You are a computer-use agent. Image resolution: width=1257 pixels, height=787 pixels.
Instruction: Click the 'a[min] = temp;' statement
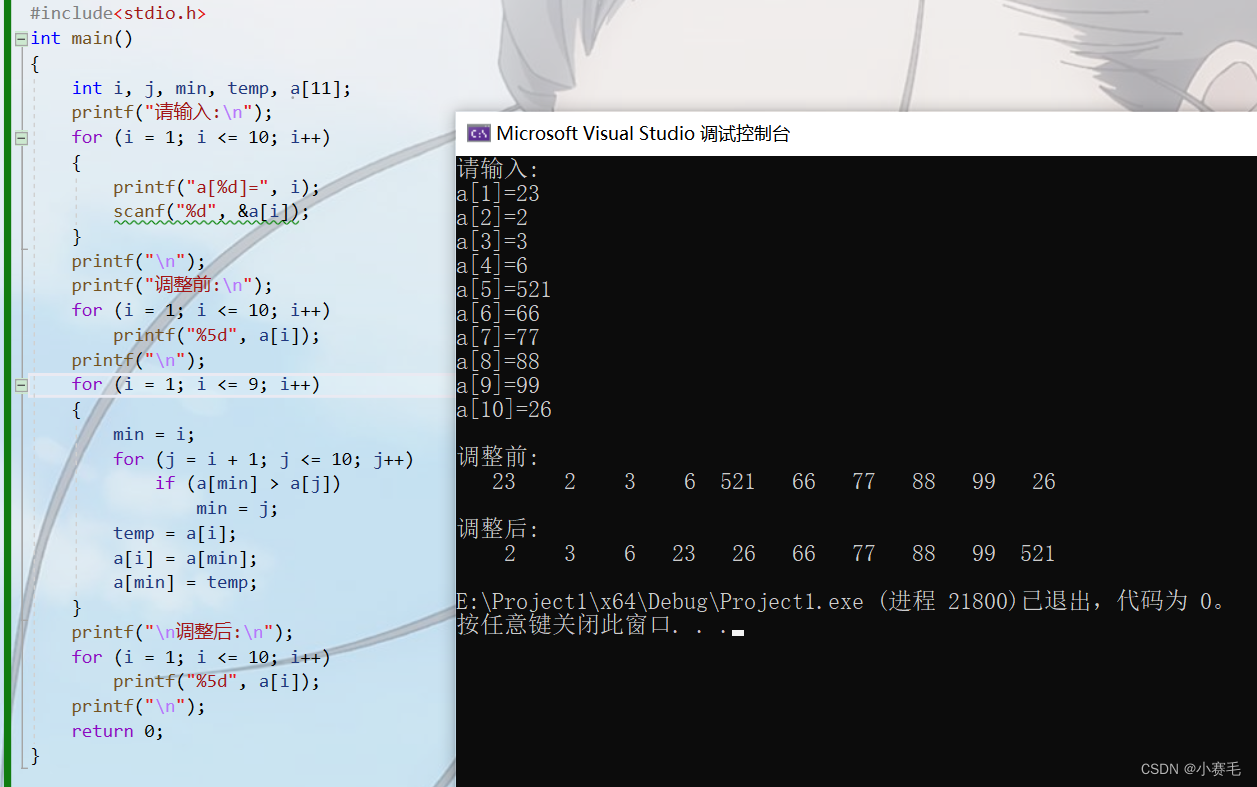coord(185,583)
